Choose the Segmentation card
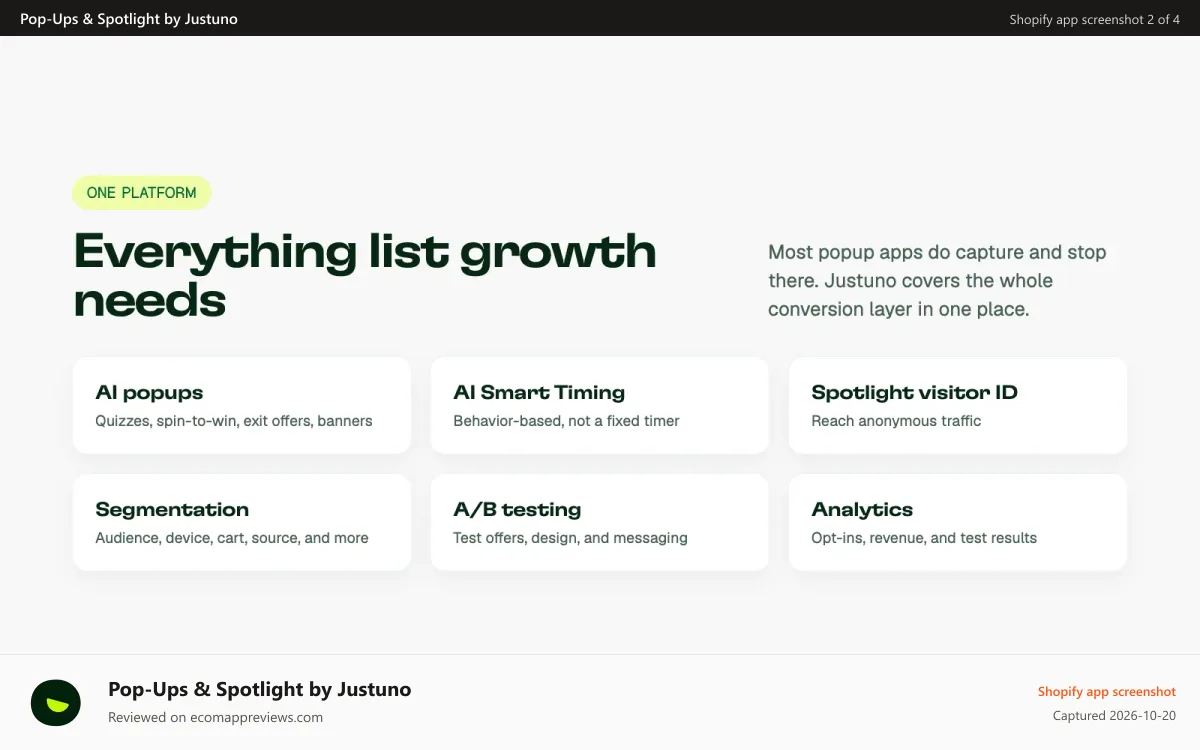Image resolution: width=1200 pixels, height=750 pixels. tap(242, 522)
